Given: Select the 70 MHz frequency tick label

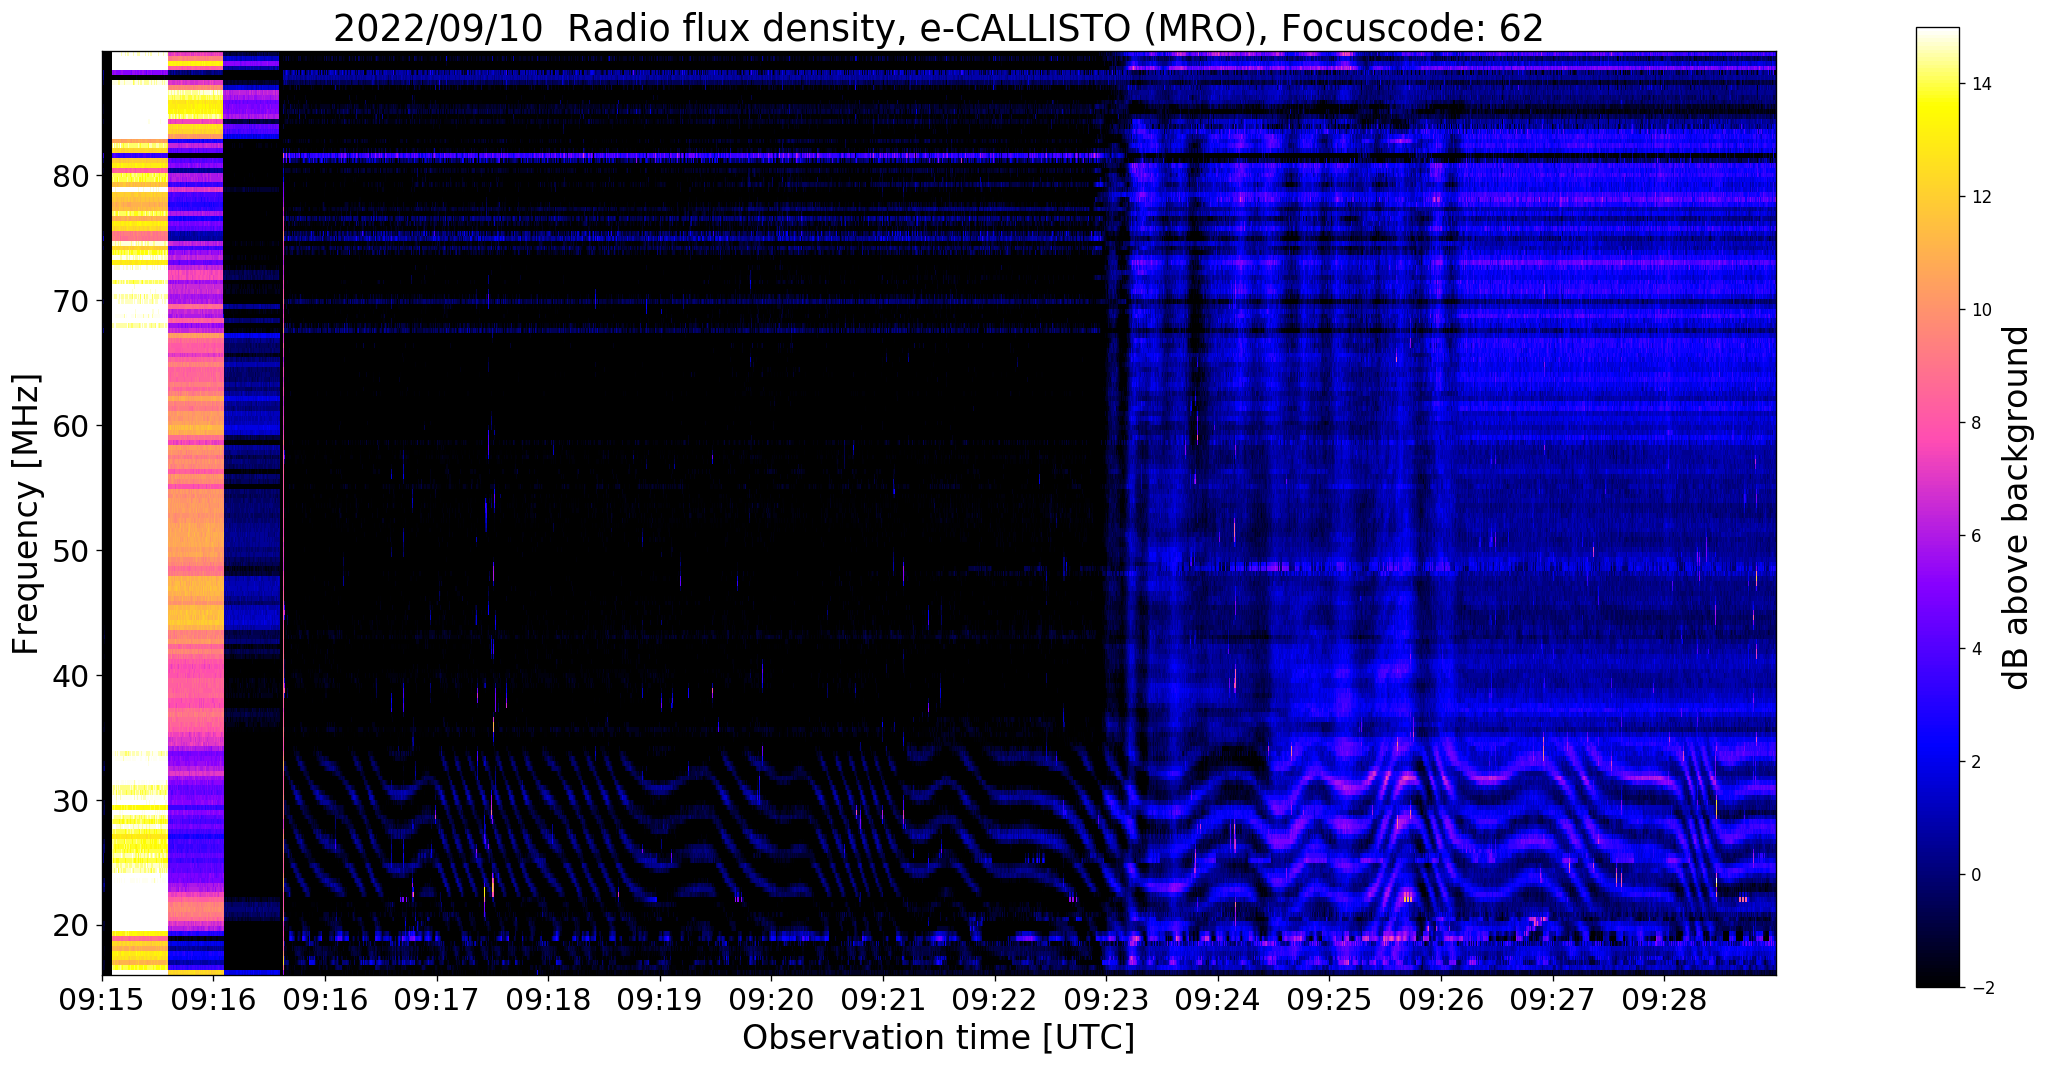Looking at the screenshot, I should pyautogui.click(x=70, y=301).
